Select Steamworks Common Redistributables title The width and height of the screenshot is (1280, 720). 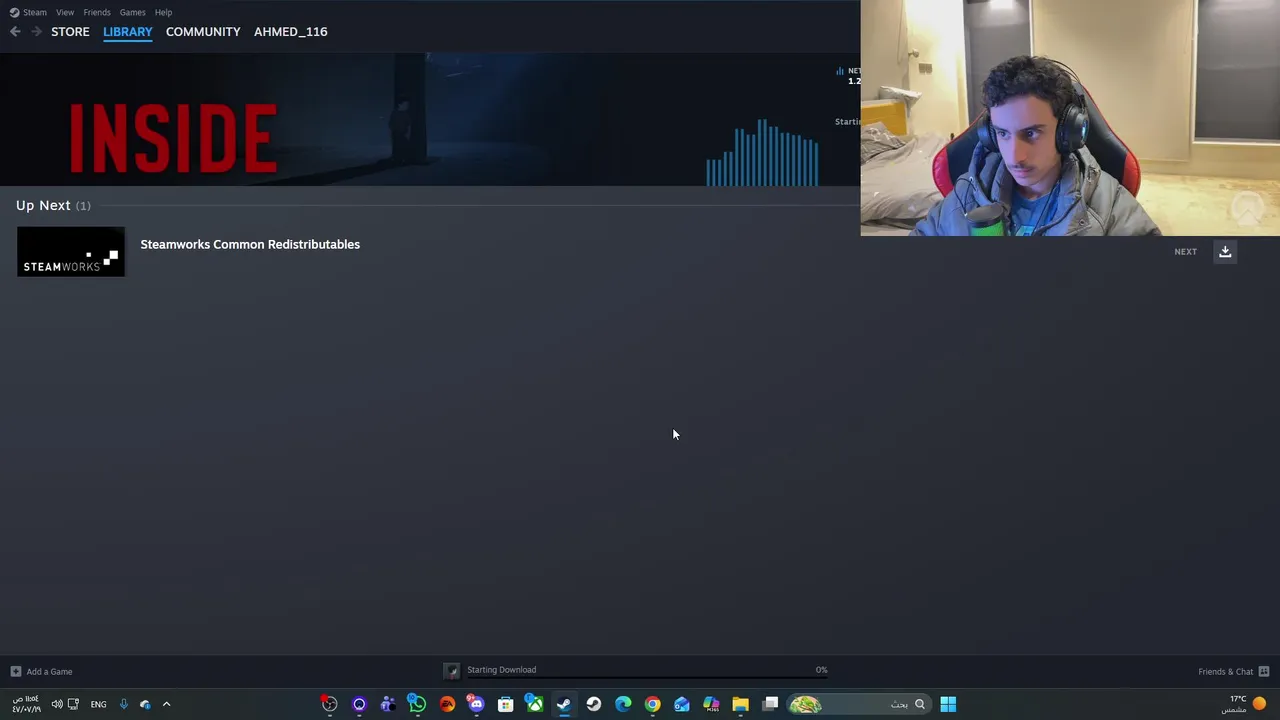[x=250, y=244]
